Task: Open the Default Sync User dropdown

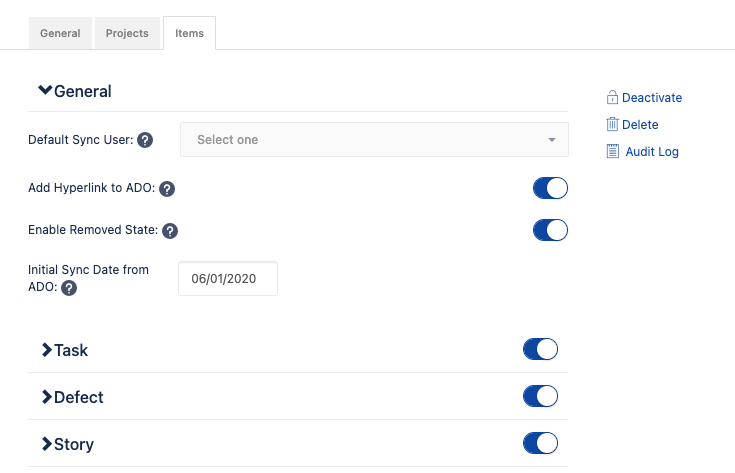Action: pos(374,140)
